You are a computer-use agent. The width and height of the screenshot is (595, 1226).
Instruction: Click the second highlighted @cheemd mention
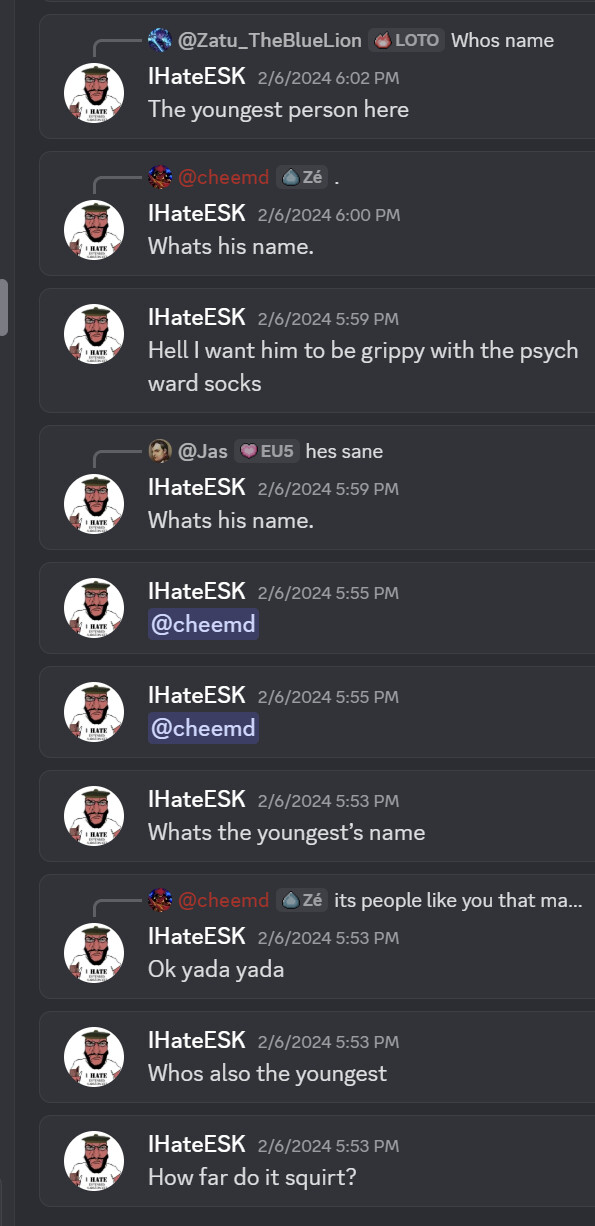203,728
